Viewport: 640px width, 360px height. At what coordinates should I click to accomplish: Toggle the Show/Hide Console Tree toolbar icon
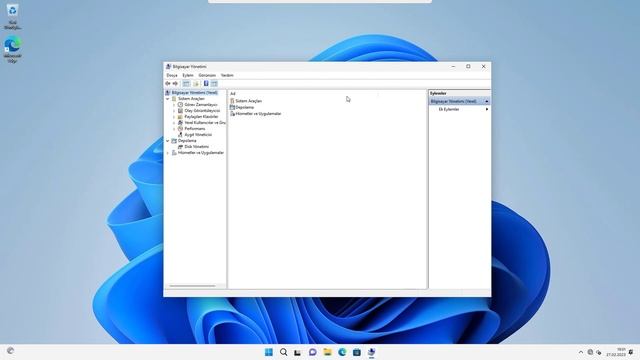186,84
